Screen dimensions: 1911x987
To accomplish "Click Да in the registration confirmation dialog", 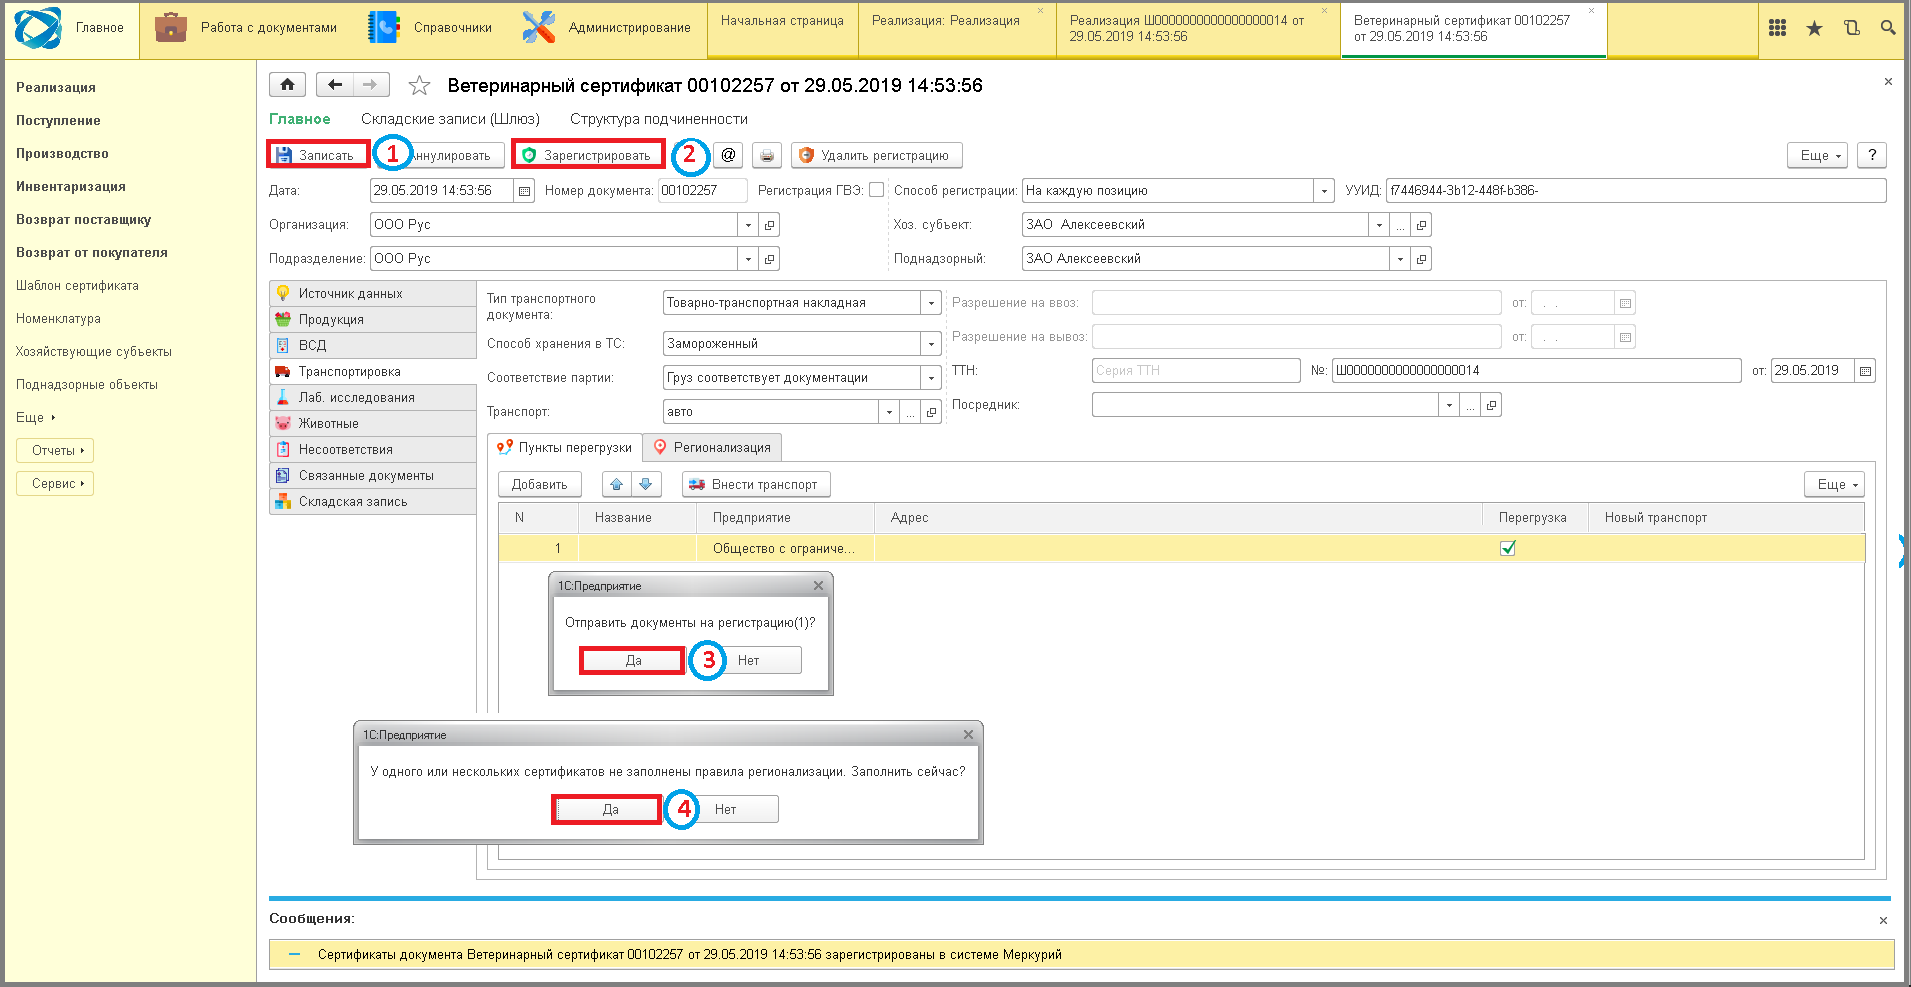I will [633, 660].
